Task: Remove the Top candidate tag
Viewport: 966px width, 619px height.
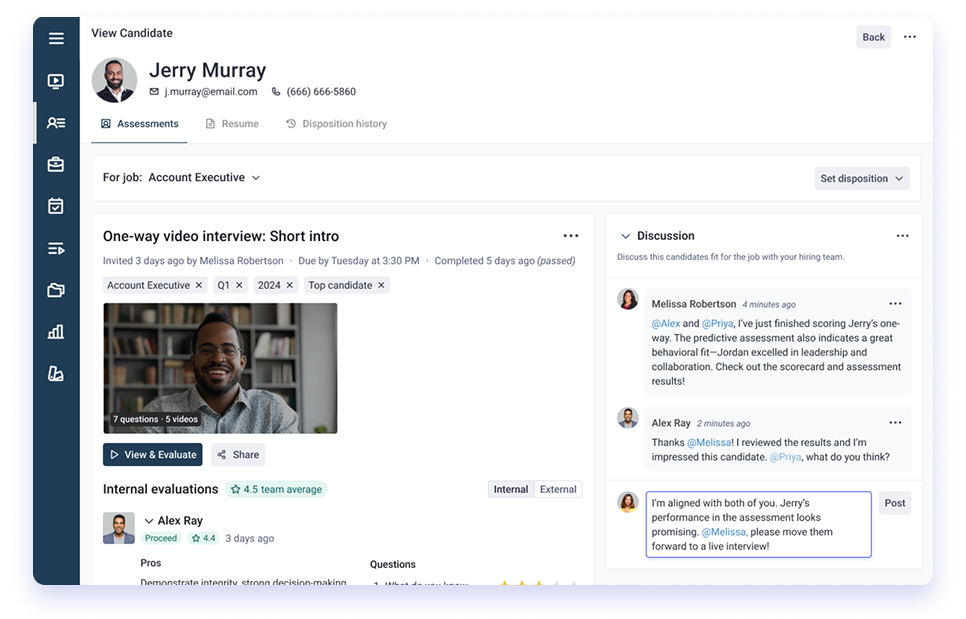Action: click(381, 285)
